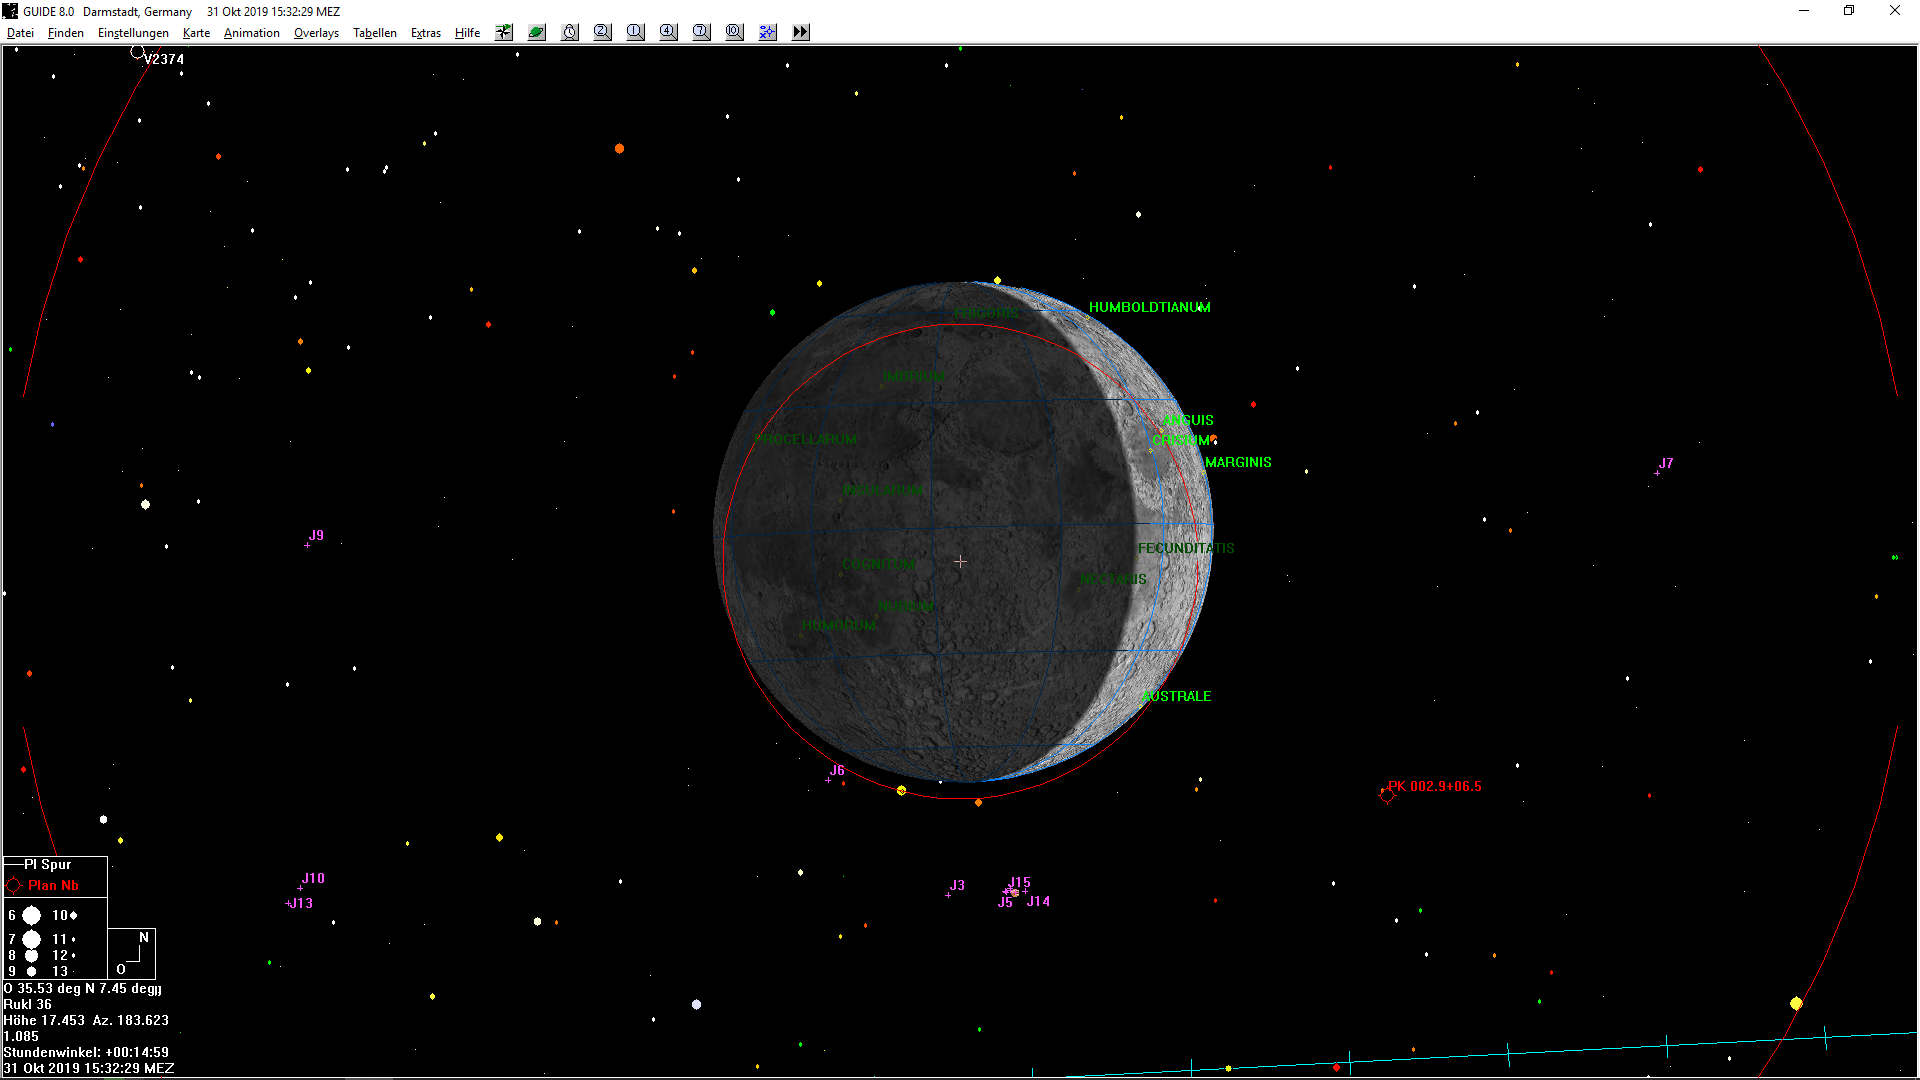Click the magnitude 7 star symbol in legend

(32, 939)
